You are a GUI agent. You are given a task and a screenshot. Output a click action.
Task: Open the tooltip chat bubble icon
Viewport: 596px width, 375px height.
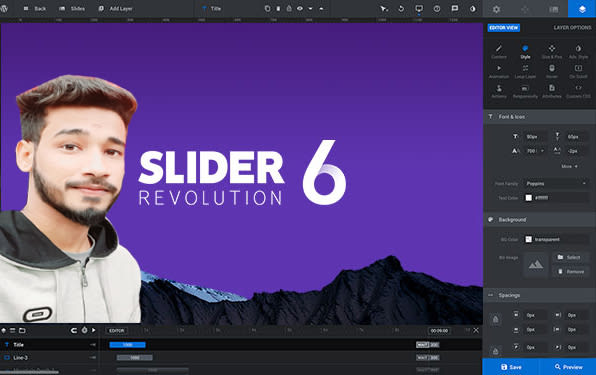click(455, 8)
